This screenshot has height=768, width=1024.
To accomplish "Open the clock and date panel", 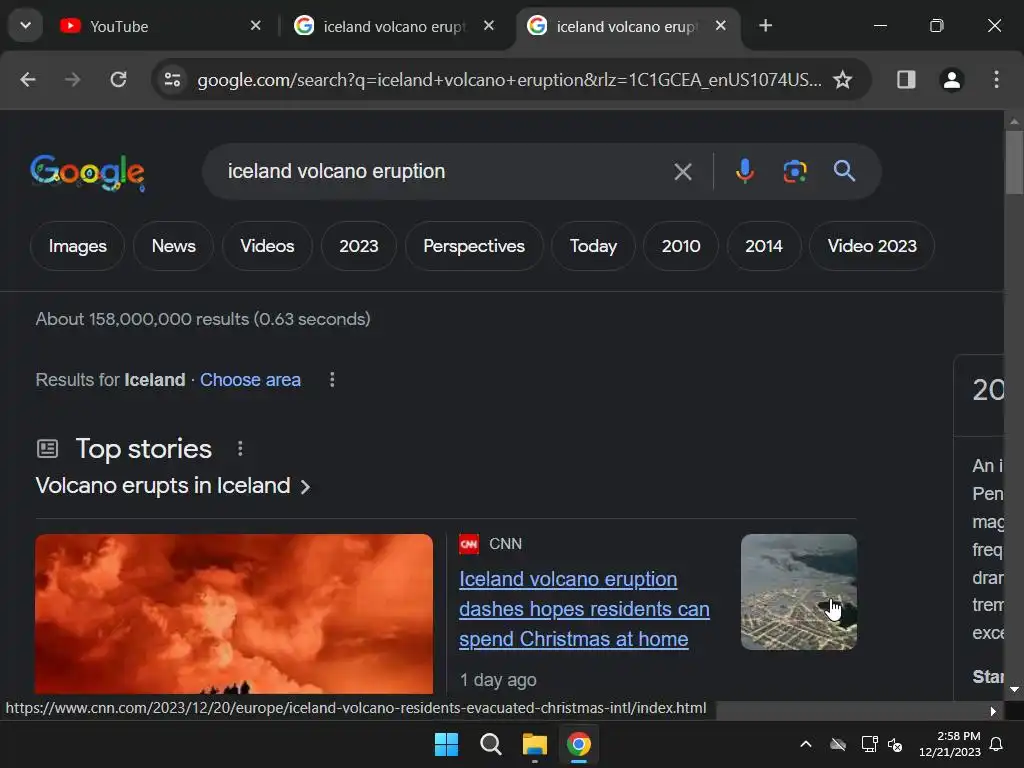I will click(950, 744).
